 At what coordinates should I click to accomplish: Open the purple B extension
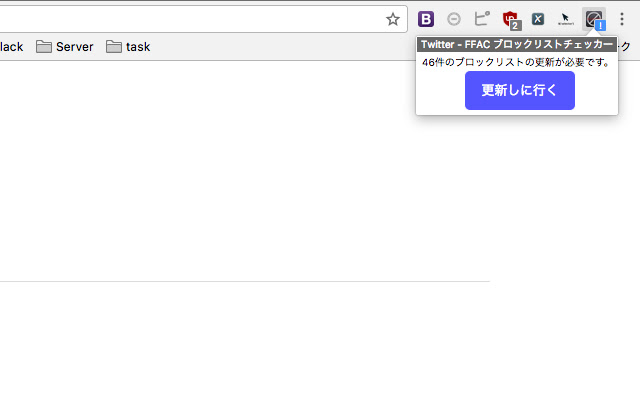click(x=426, y=19)
